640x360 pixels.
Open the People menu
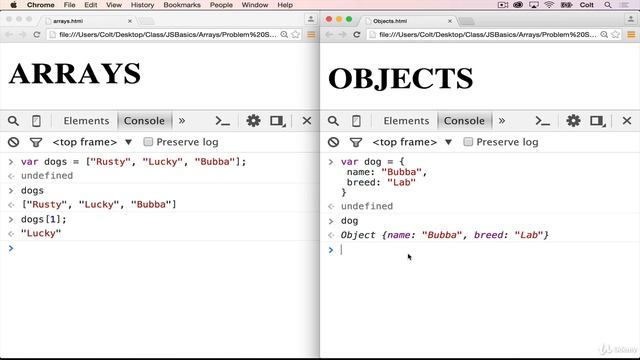point(221,5)
